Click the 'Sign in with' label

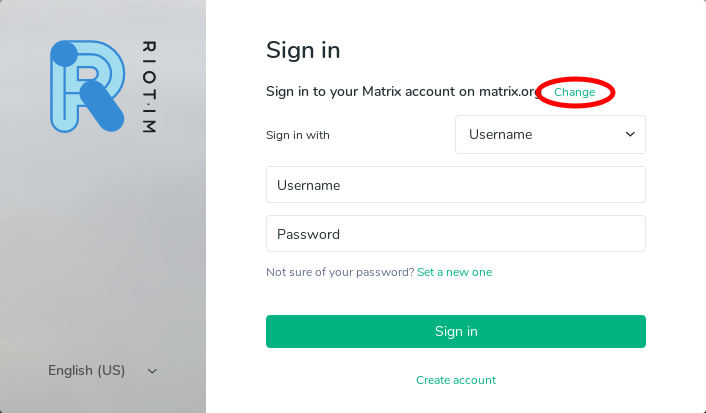(x=298, y=135)
